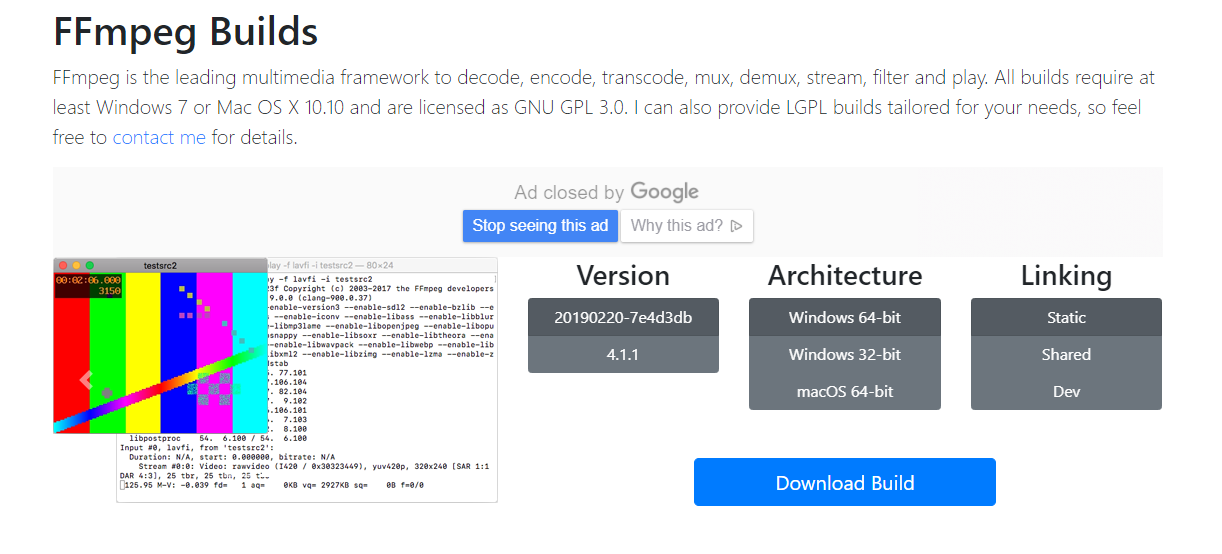
Task: Click the FFmpeg Builds heading
Action: [185, 32]
